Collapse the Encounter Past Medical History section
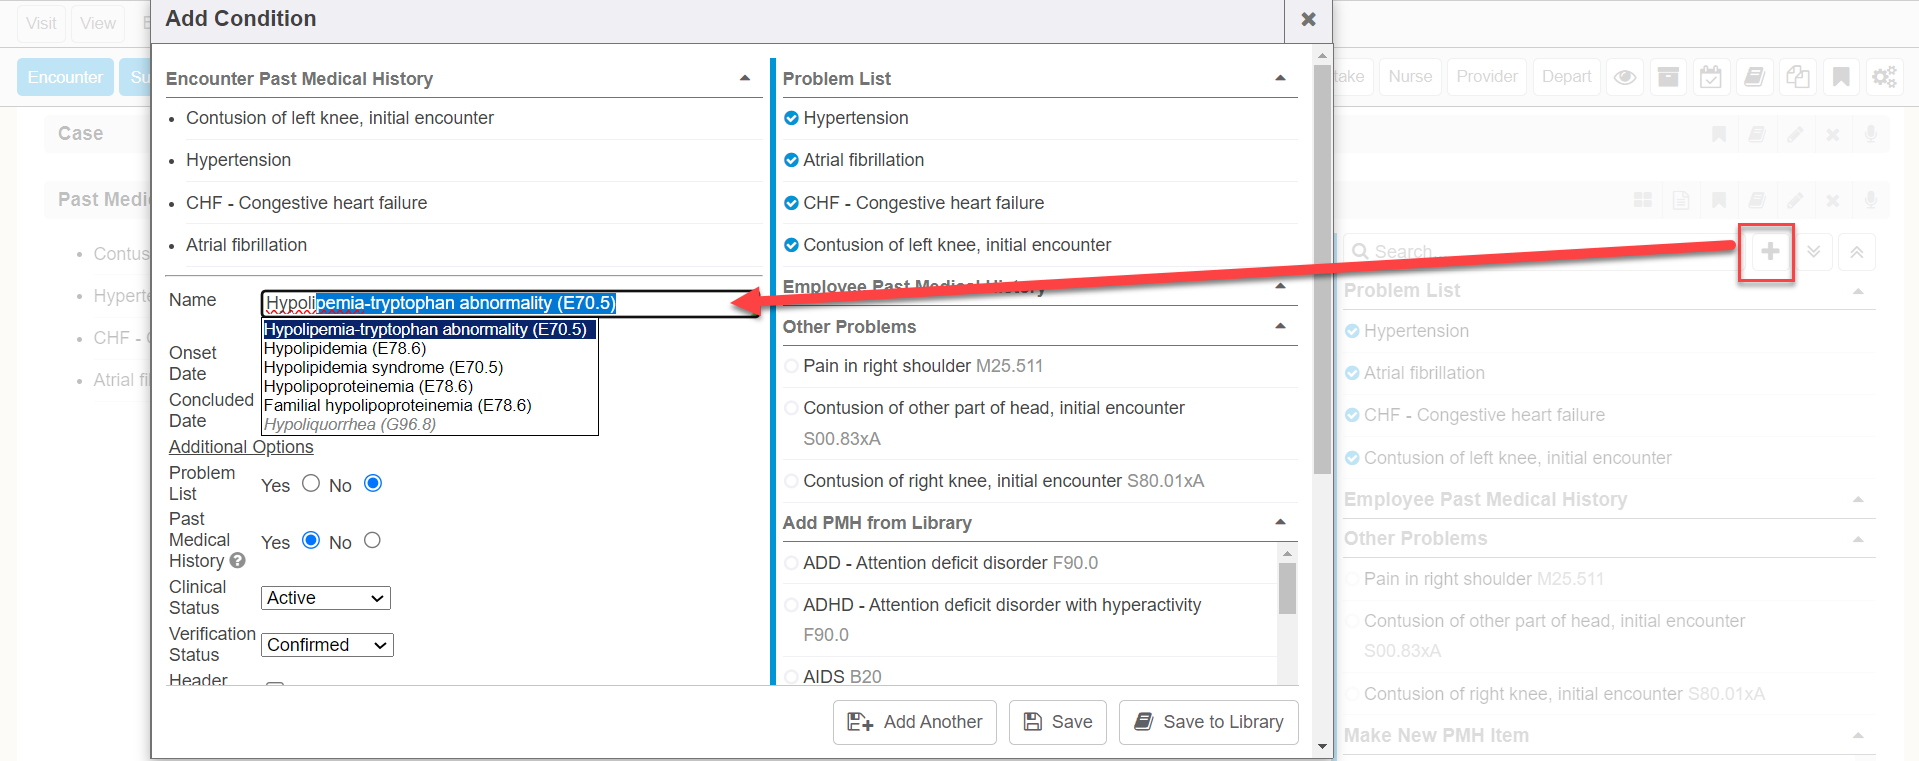 tap(744, 78)
